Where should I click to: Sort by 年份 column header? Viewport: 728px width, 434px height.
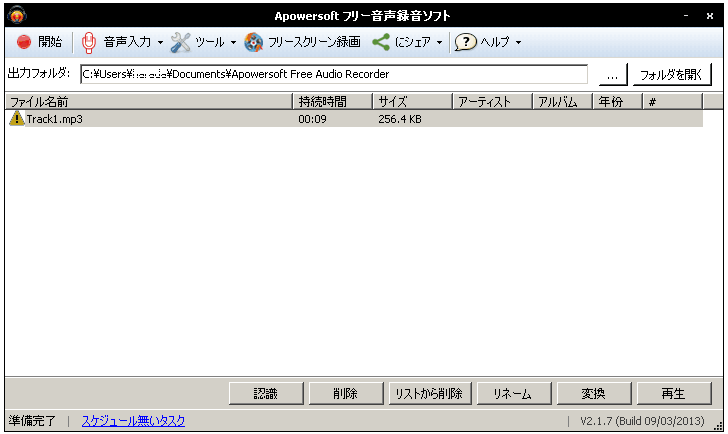618,102
